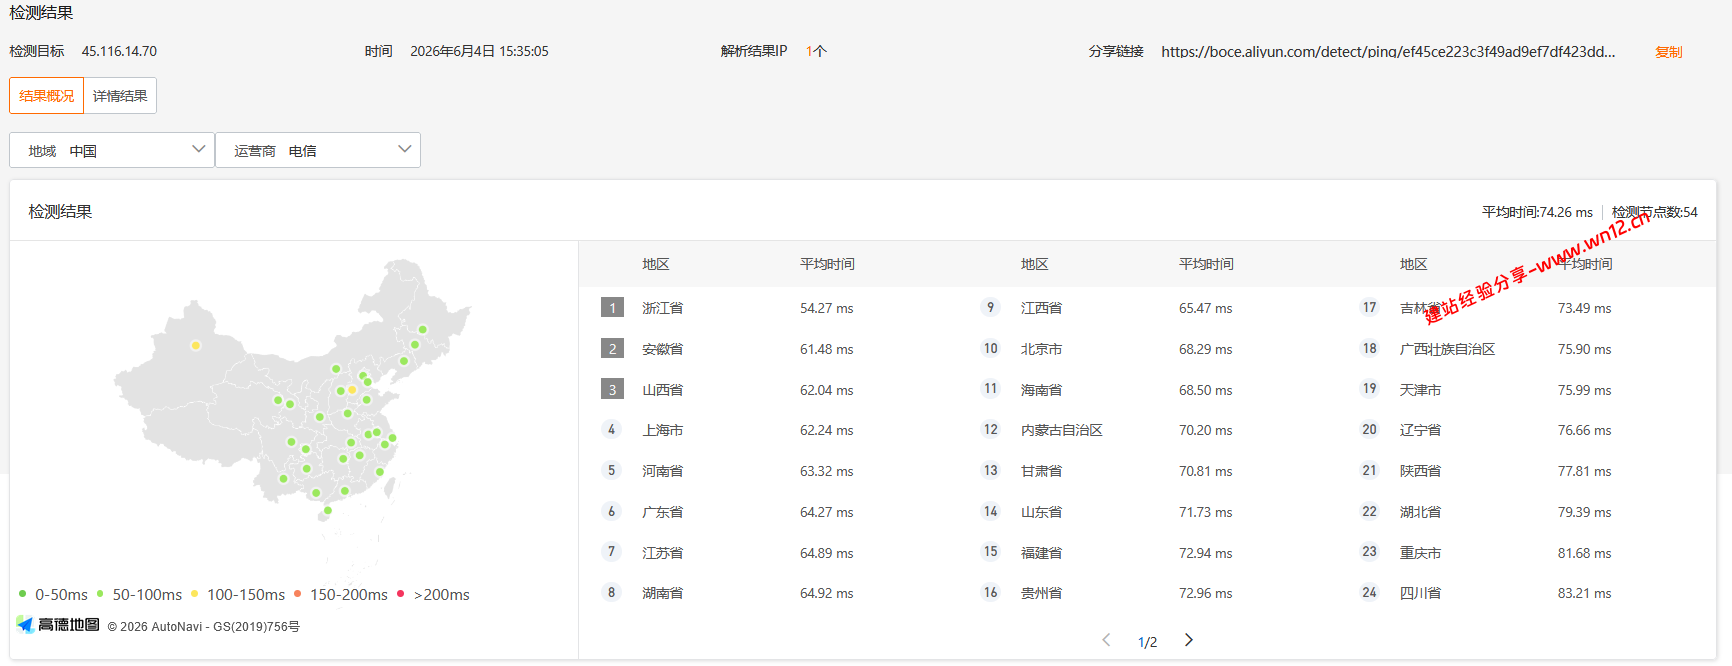
Task: Click the >200ms red legend dot
Action: 401,593
